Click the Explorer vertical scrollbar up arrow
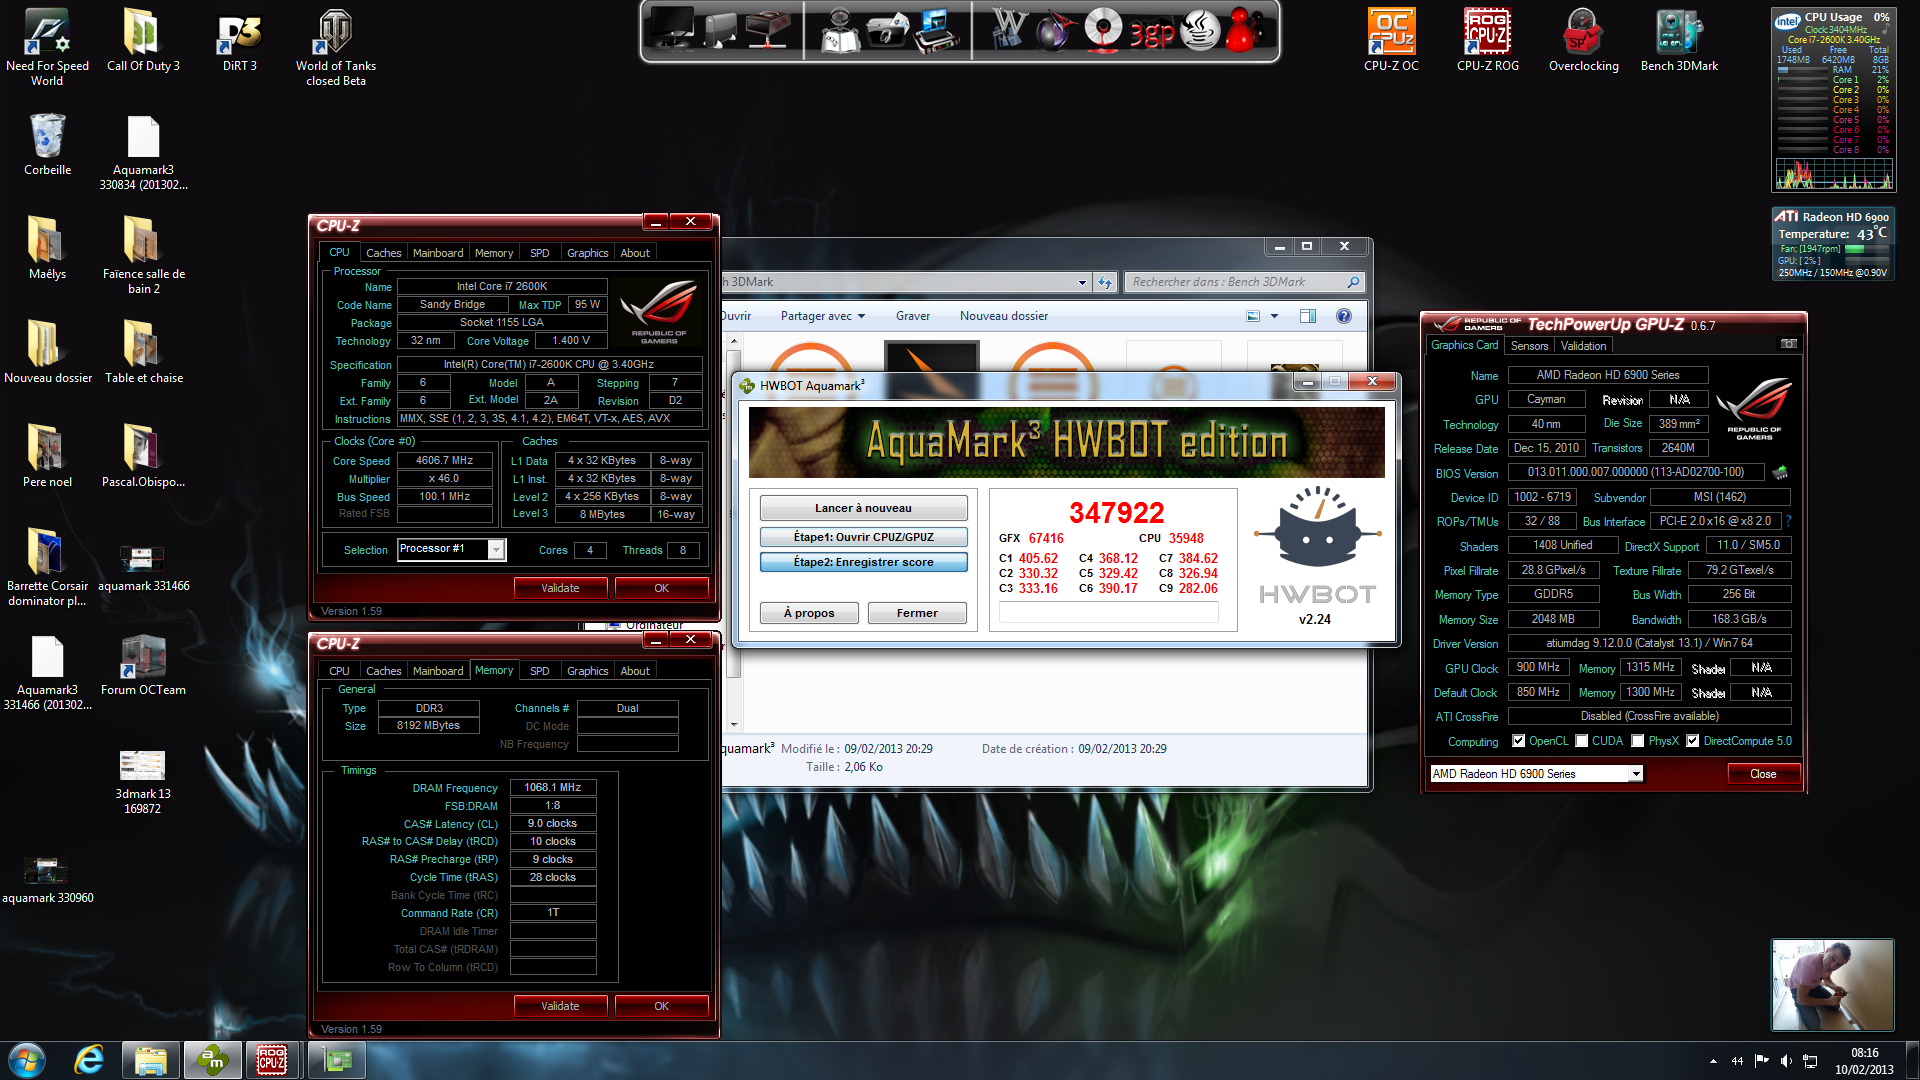The width and height of the screenshot is (1920, 1080). (x=734, y=341)
